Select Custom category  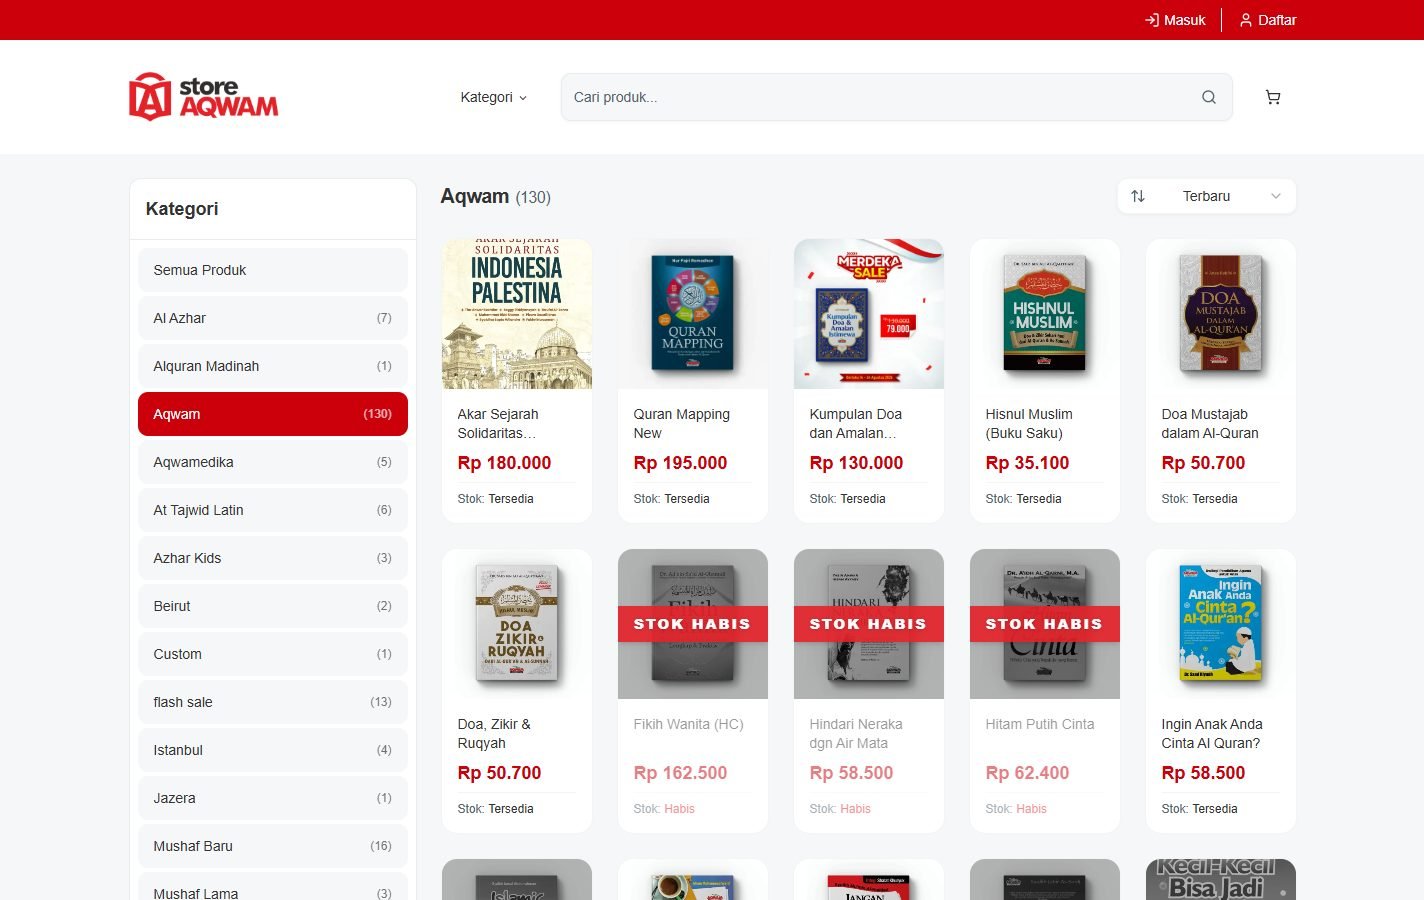click(x=273, y=654)
